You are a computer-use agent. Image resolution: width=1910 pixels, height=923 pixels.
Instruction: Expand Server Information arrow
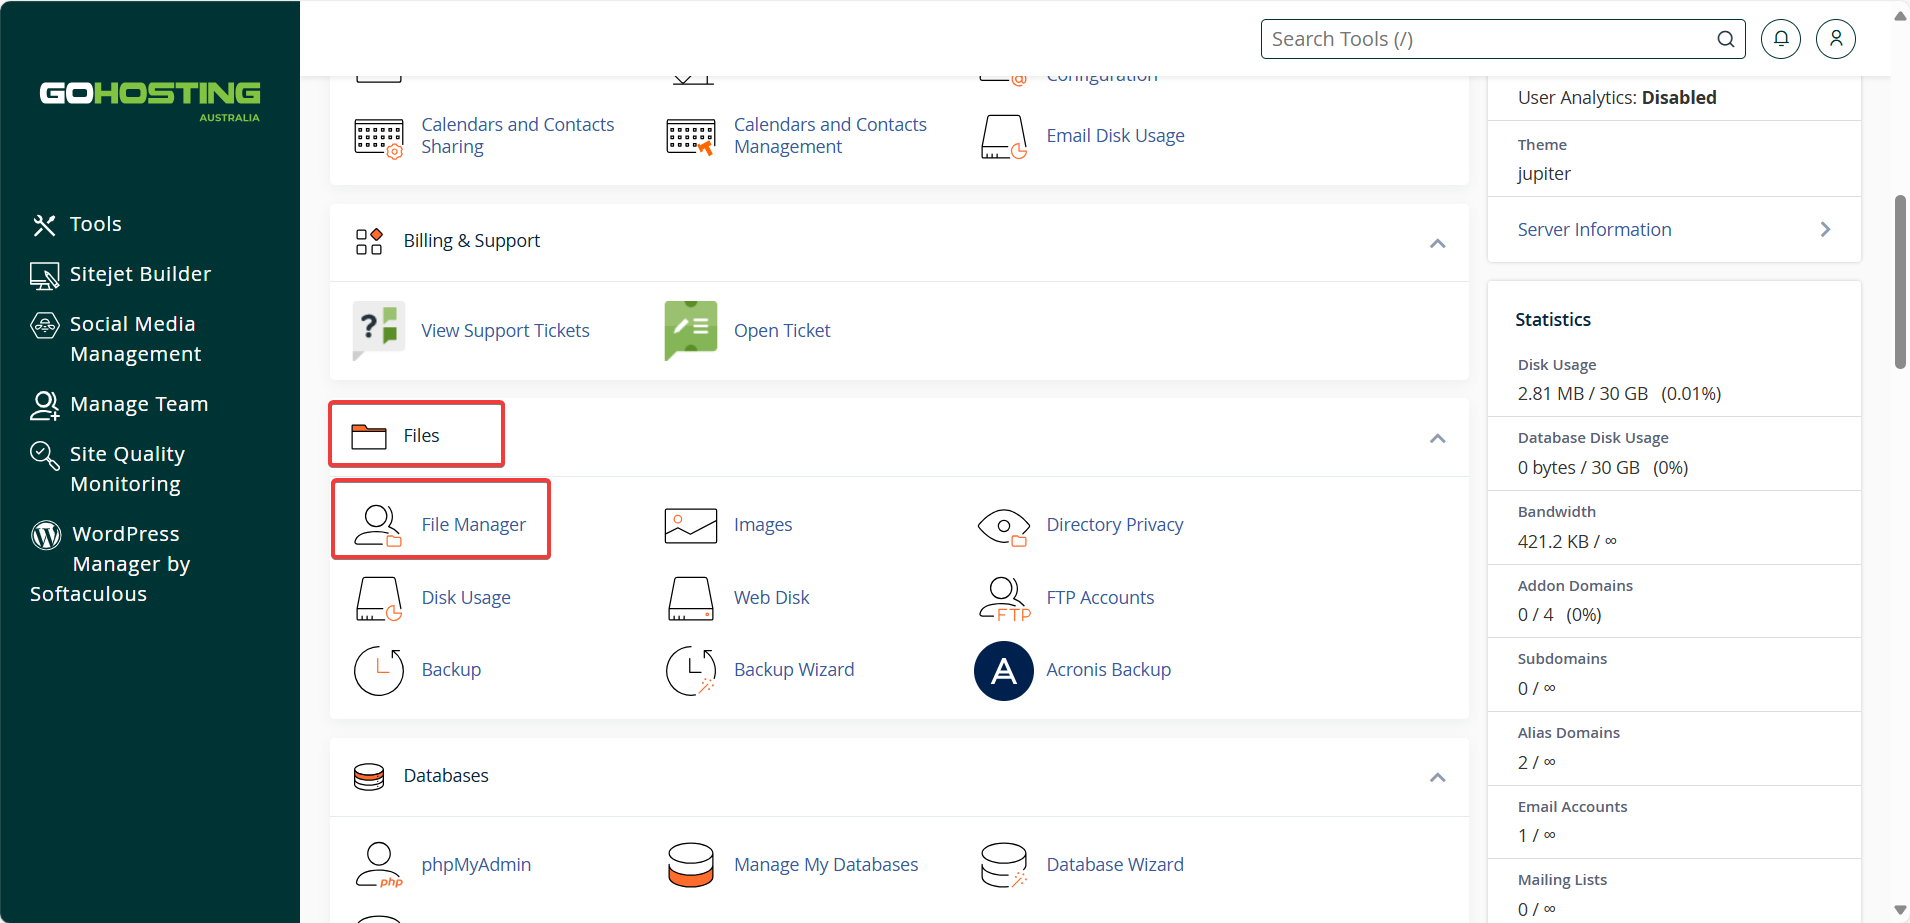[1825, 229]
